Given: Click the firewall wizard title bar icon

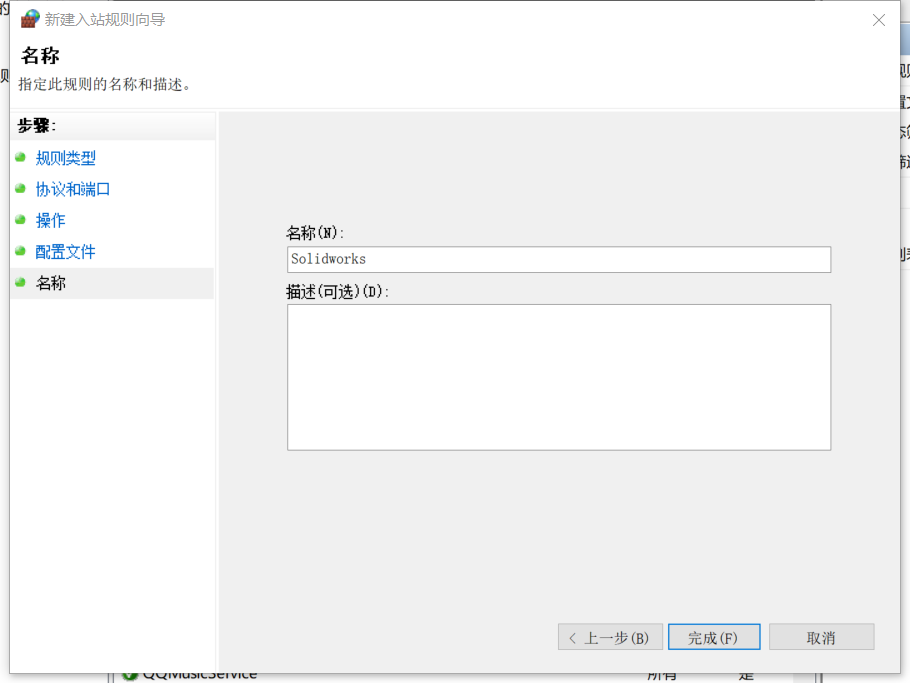Looking at the screenshot, I should click(30, 19).
